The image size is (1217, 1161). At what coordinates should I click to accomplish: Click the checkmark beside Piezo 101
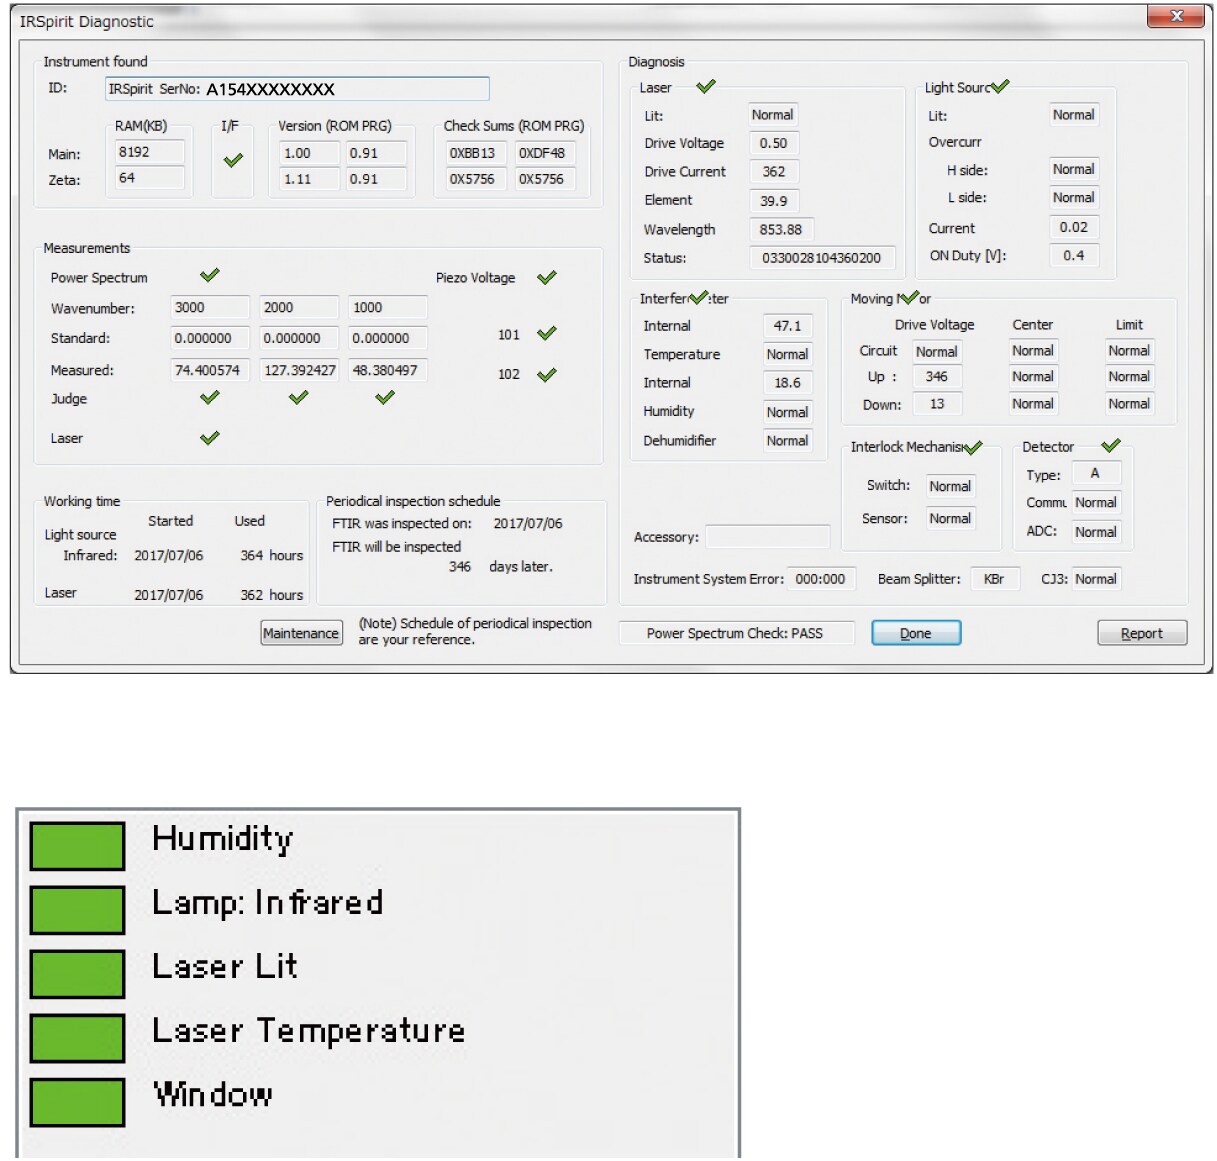(x=546, y=334)
